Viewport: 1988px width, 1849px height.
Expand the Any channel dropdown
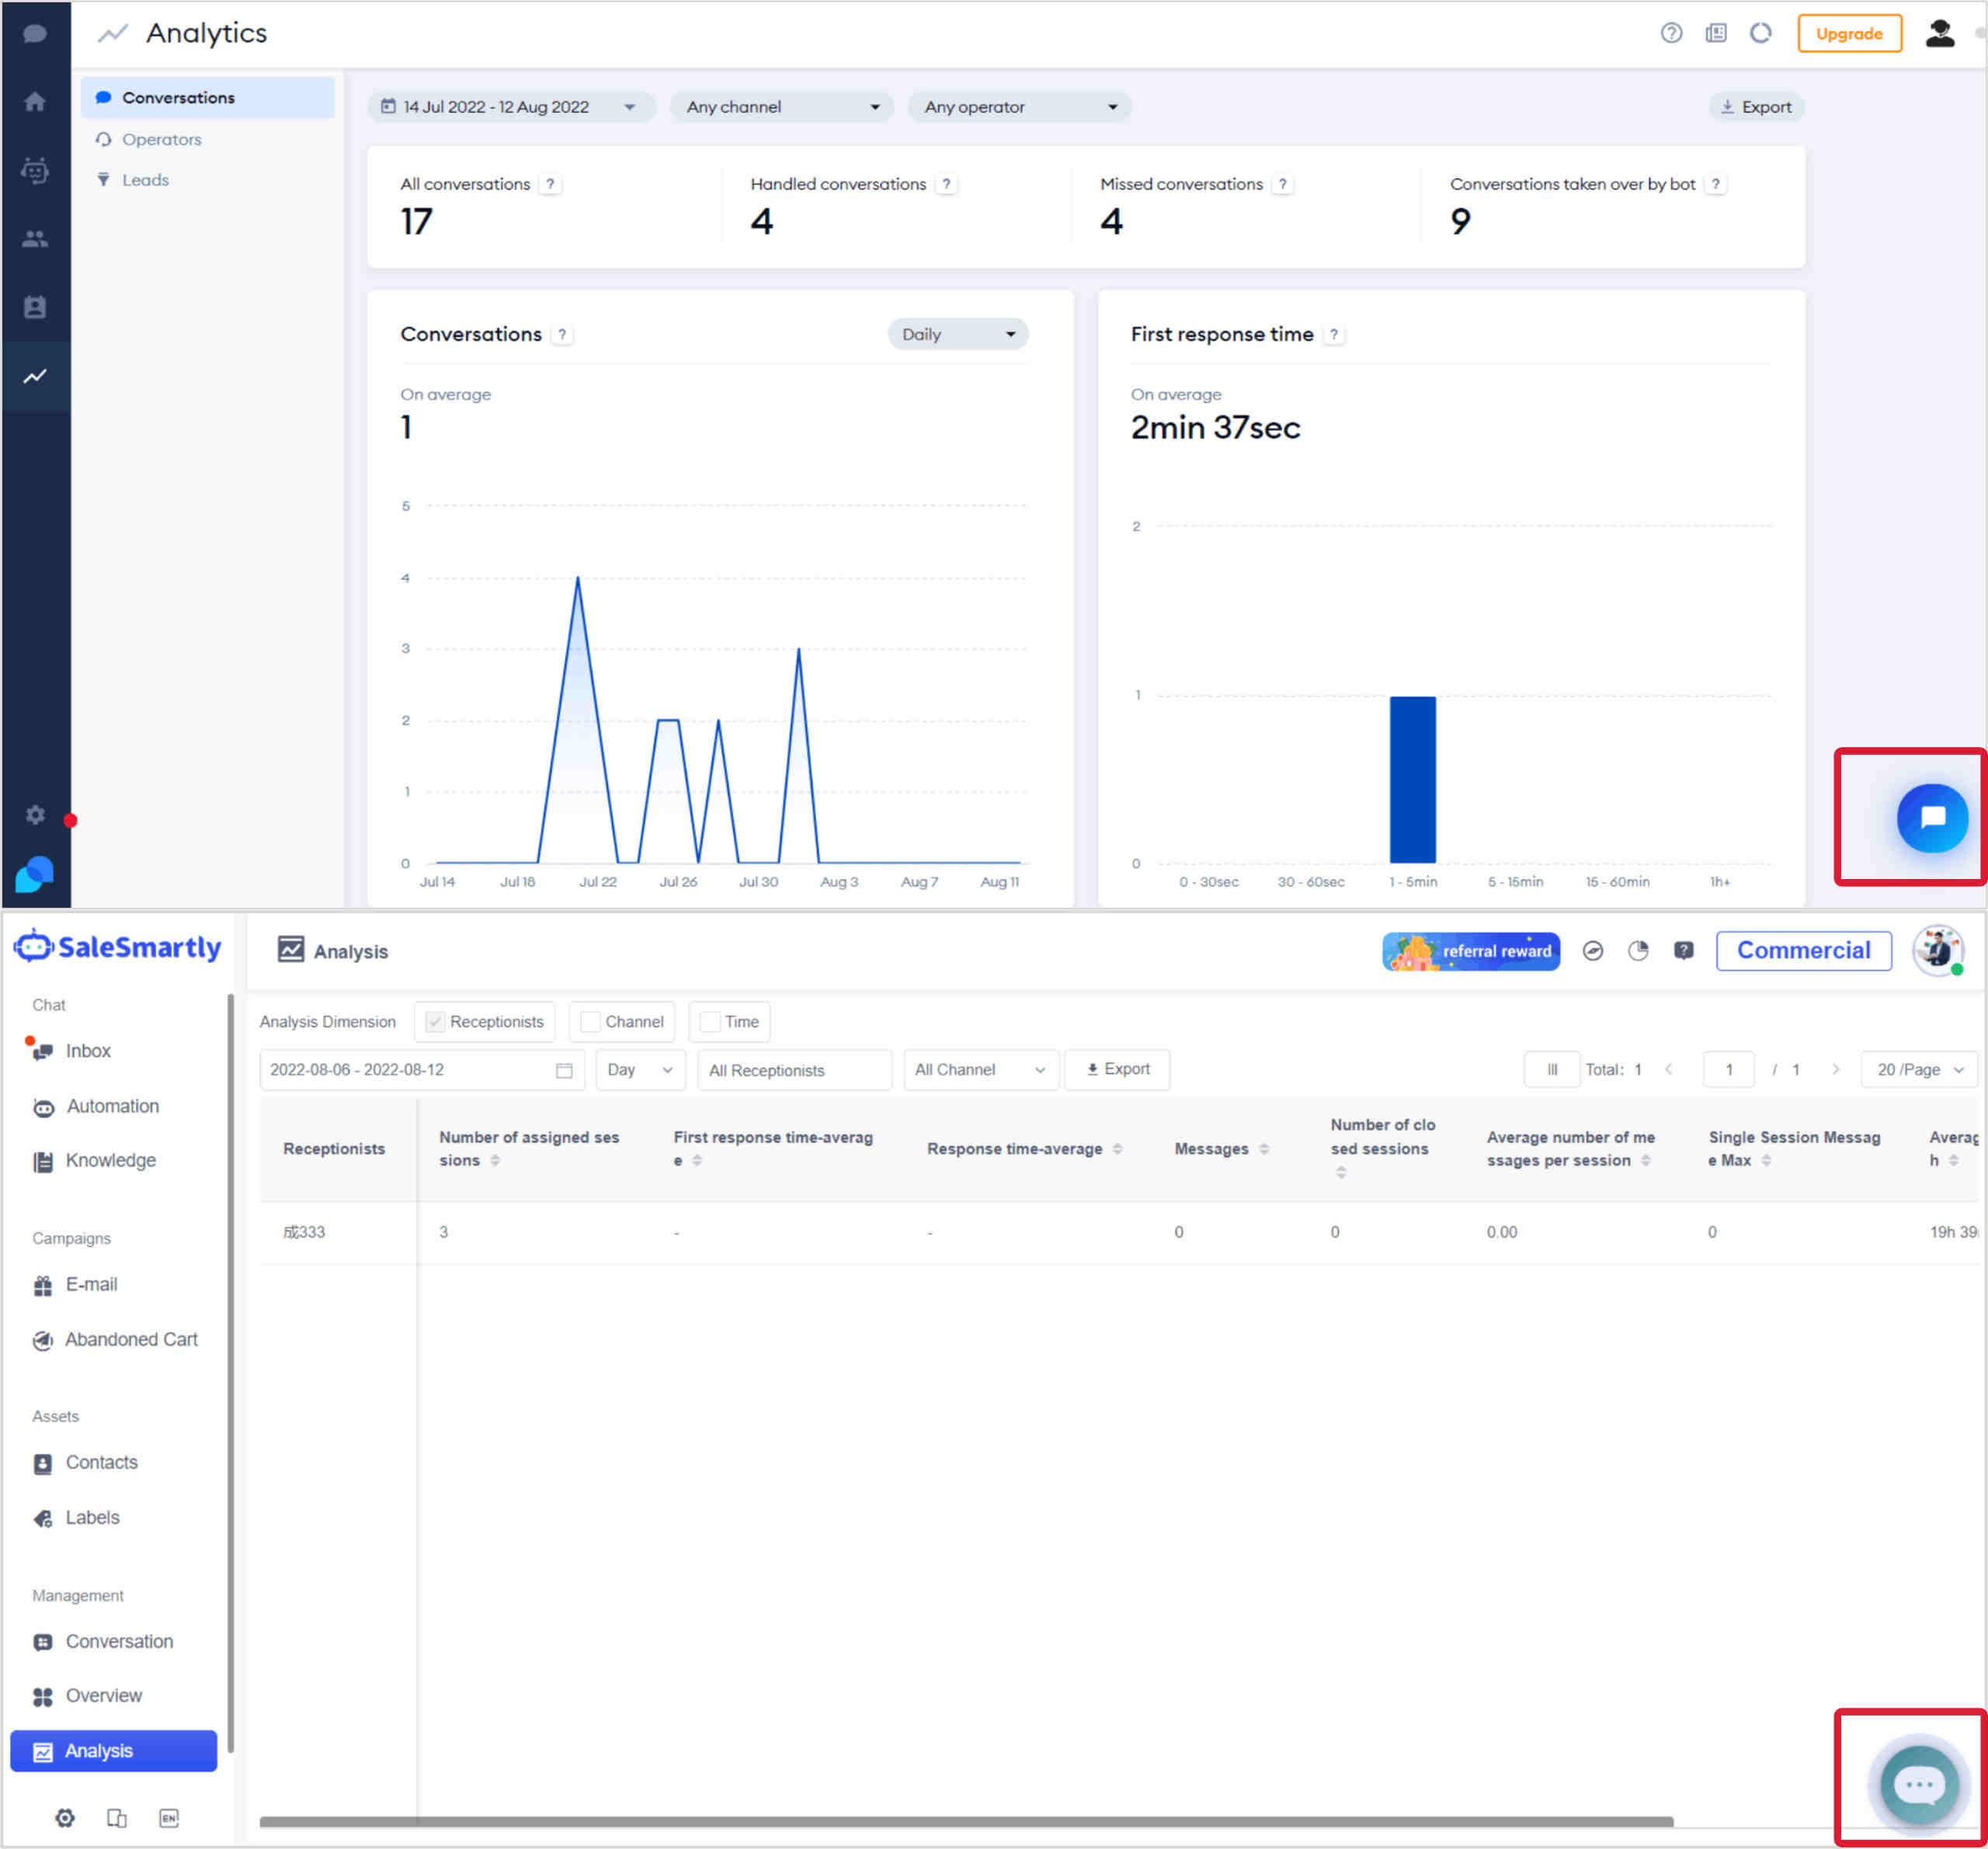[782, 107]
